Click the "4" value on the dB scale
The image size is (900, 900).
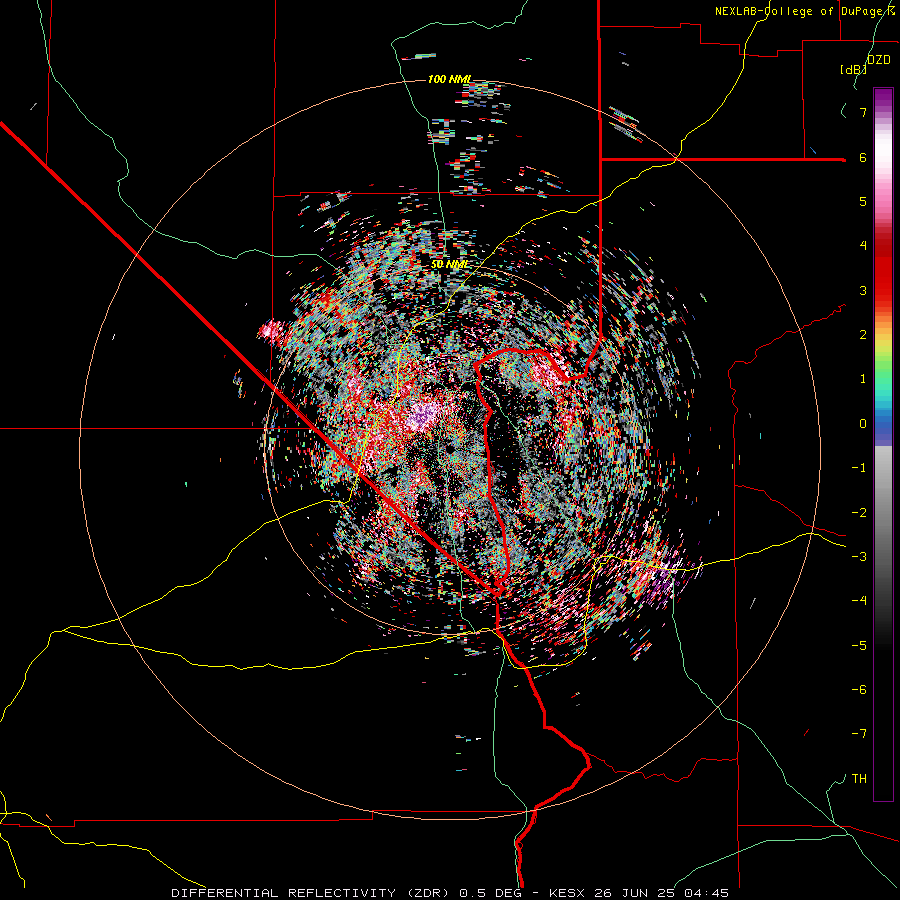[863, 246]
